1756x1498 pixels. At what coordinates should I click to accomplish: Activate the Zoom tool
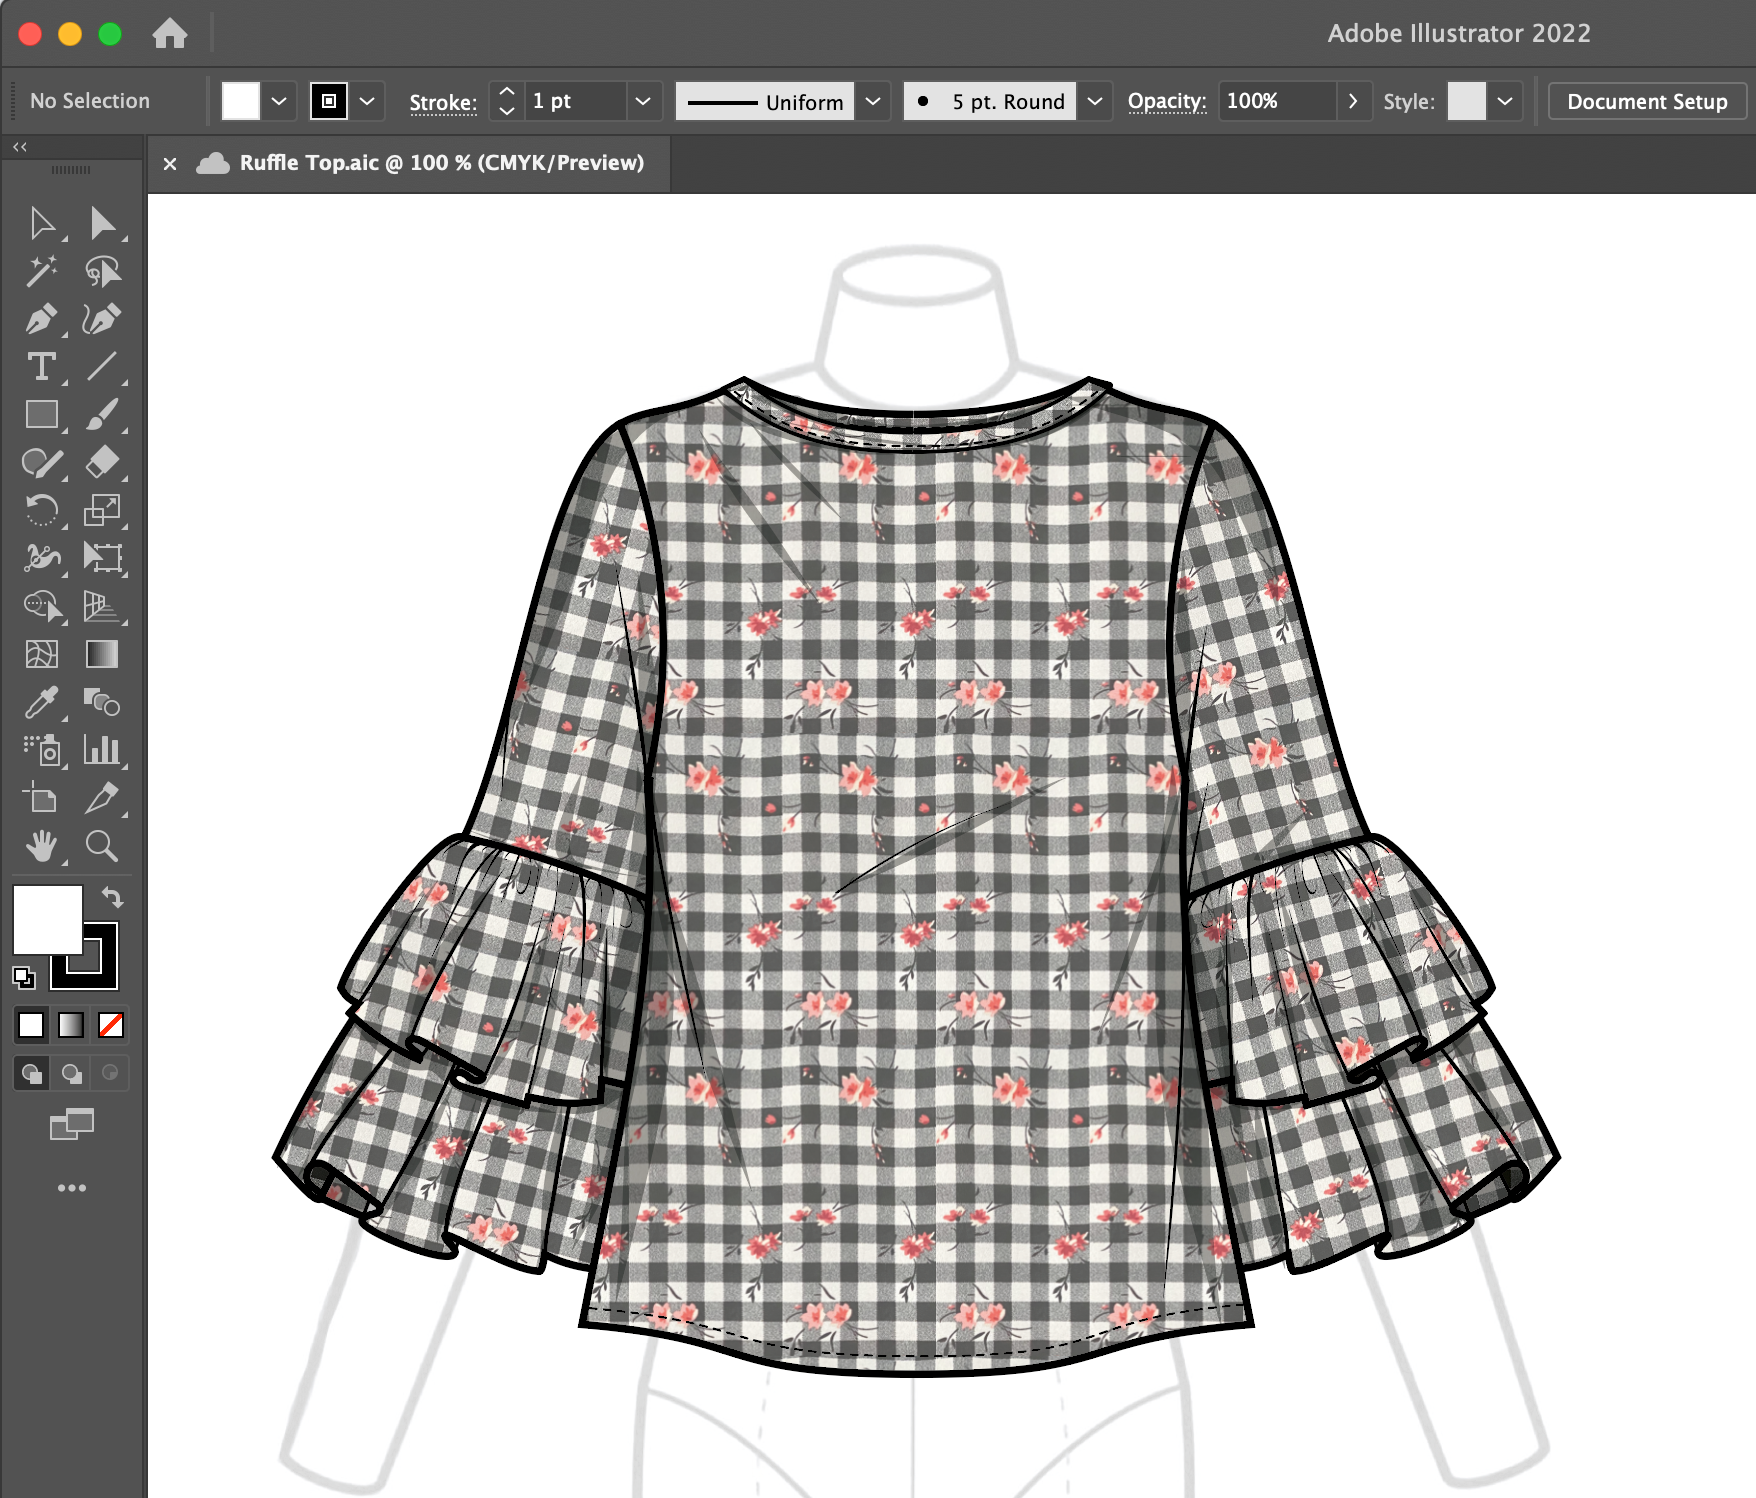[x=105, y=847]
